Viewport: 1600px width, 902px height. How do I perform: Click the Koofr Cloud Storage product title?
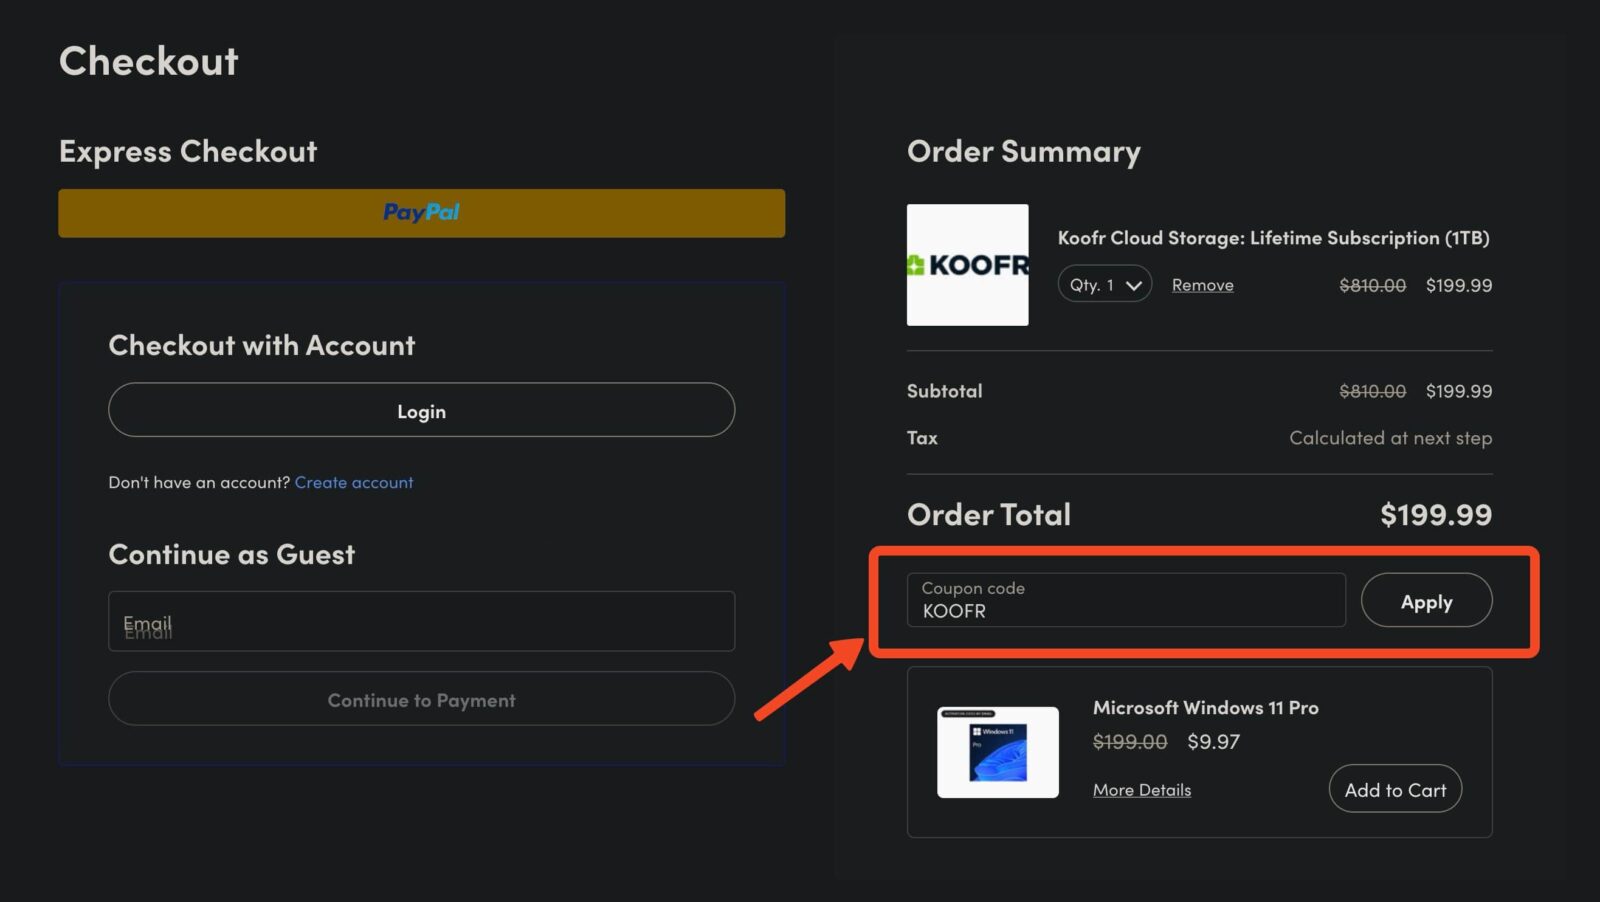(x=1273, y=238)
